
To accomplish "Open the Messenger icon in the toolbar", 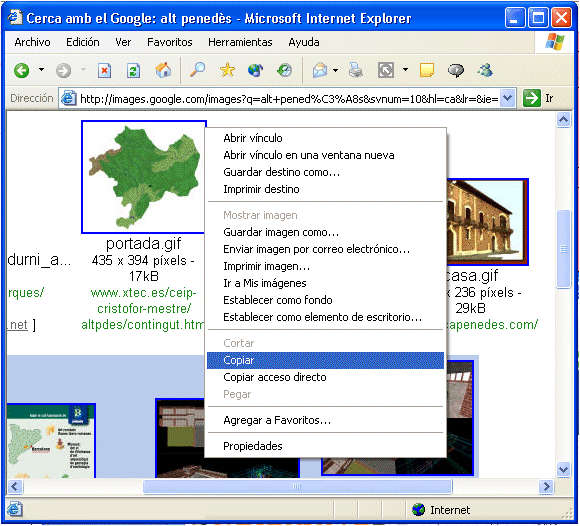I will [x=485, y=70].
